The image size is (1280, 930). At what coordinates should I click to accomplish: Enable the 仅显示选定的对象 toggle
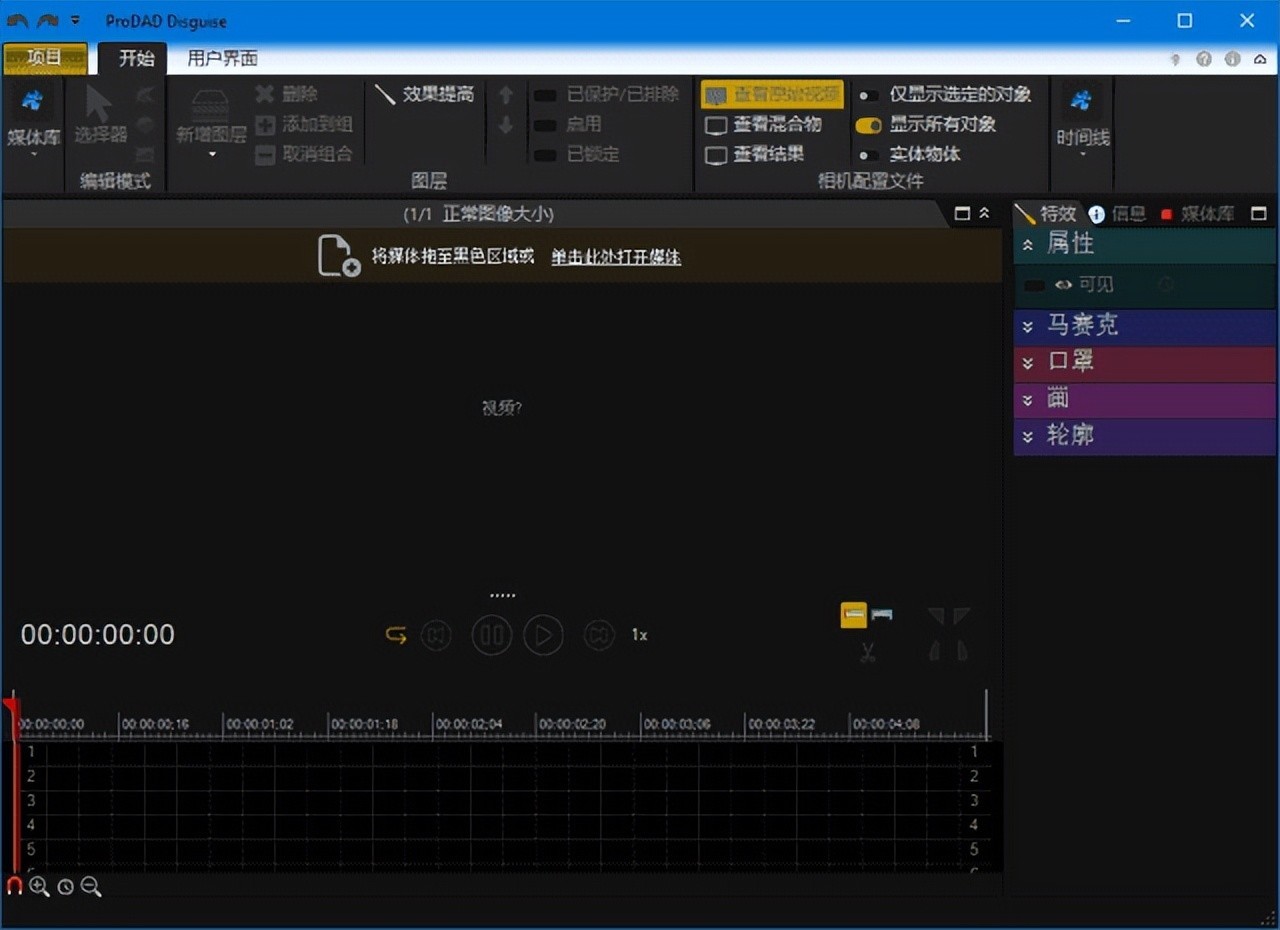tap(868, 95)
